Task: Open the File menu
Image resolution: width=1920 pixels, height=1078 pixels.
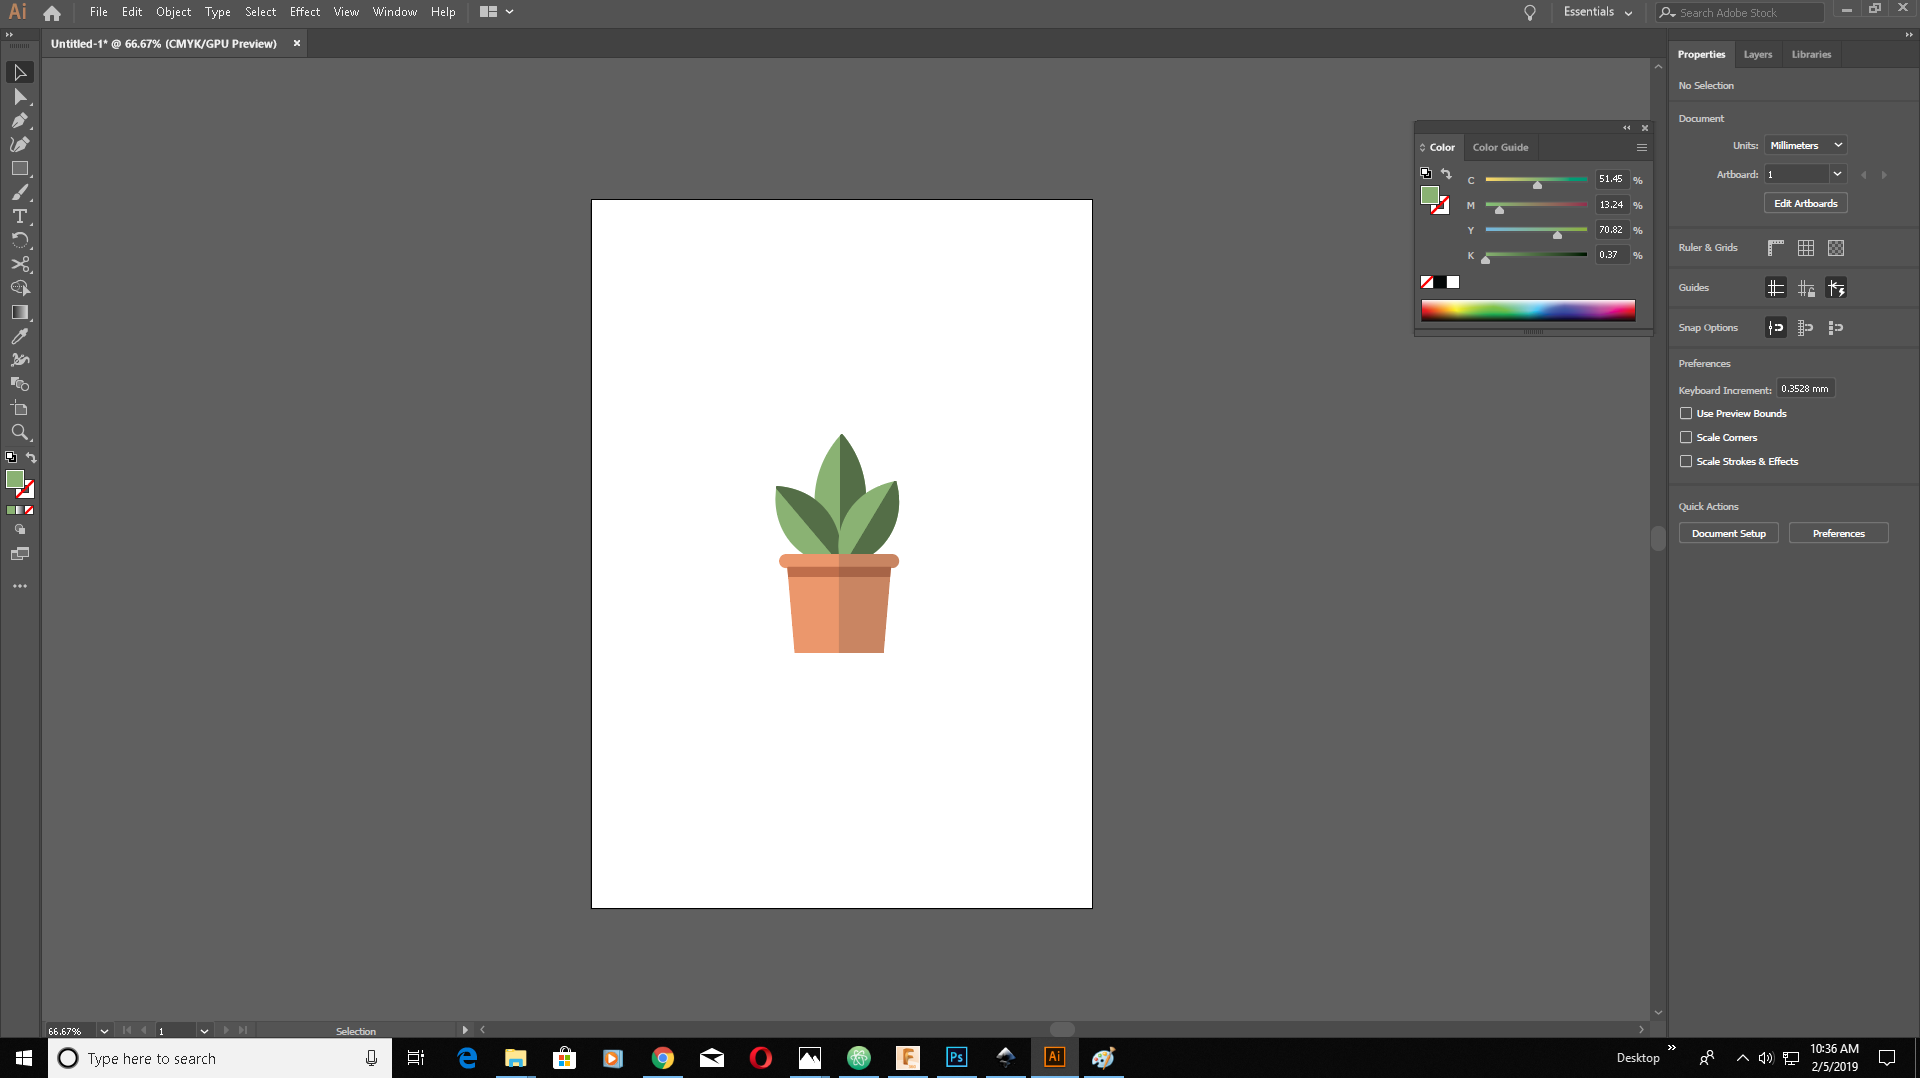Action: [x=98, y=12]
